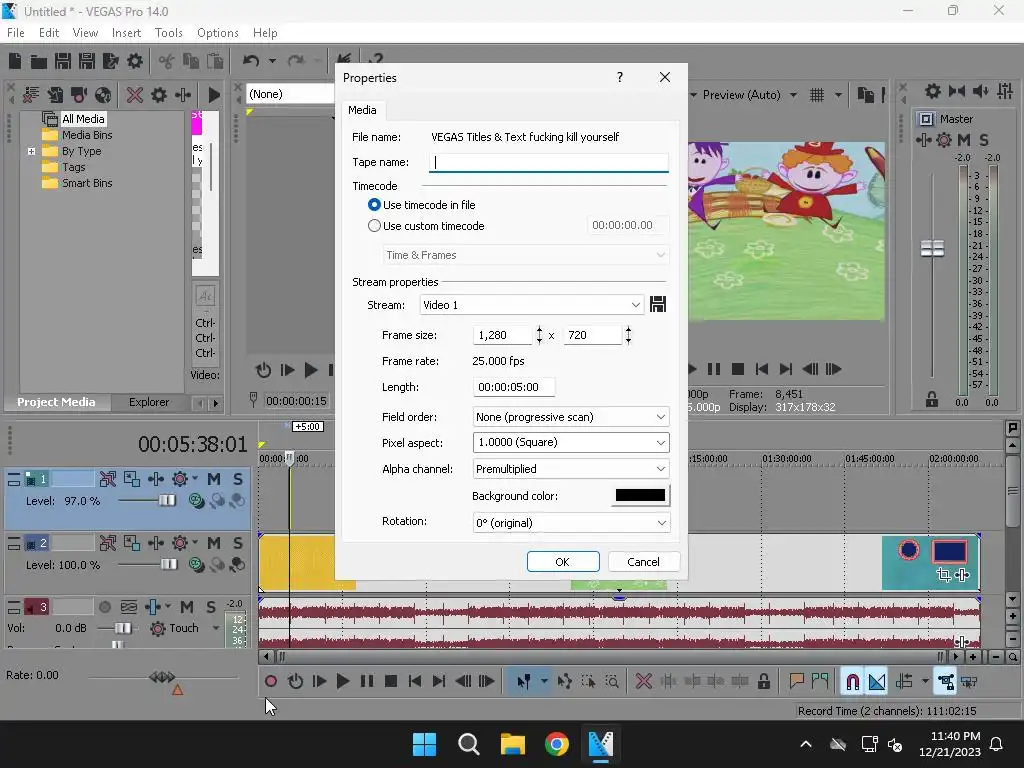Select the Zoom Edit tool
Viewport: 1024px width, 768px height.
pos(612,682)
